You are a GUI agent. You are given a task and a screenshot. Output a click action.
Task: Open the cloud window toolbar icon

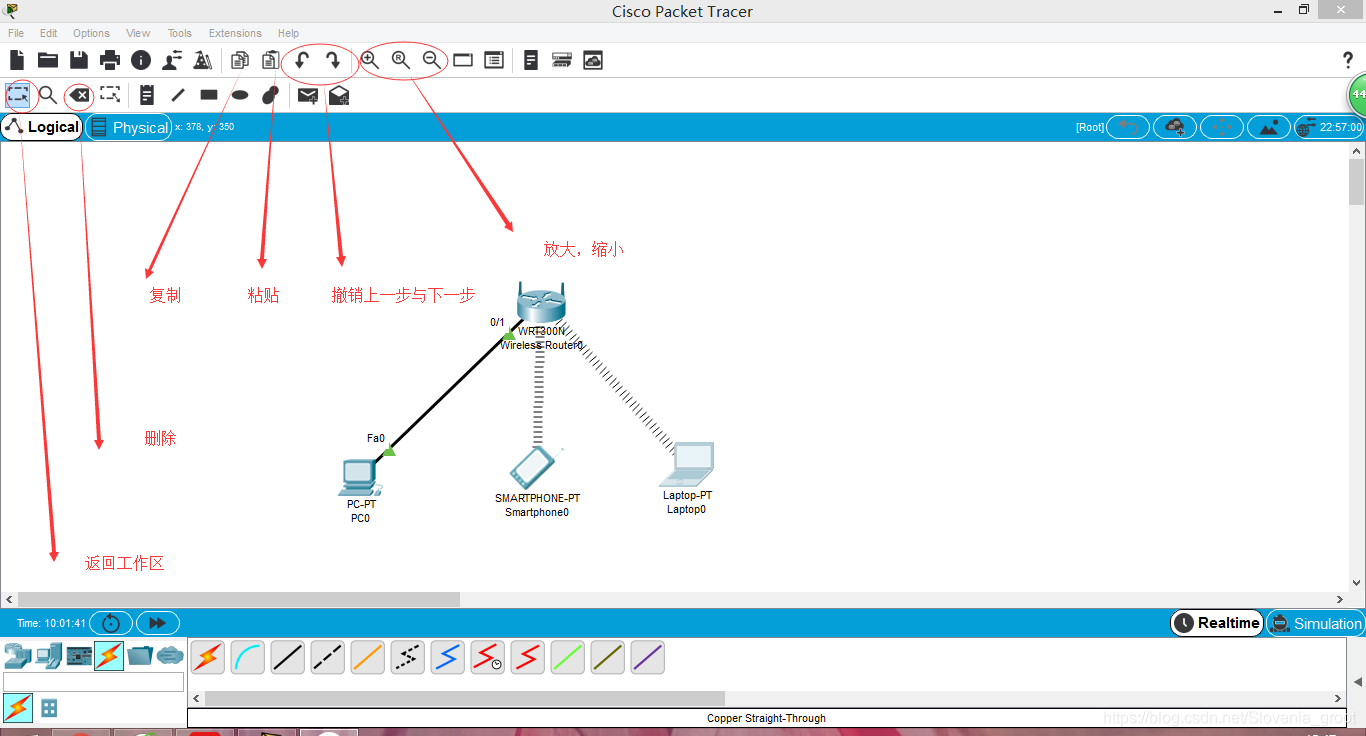[x=593, y=60]
